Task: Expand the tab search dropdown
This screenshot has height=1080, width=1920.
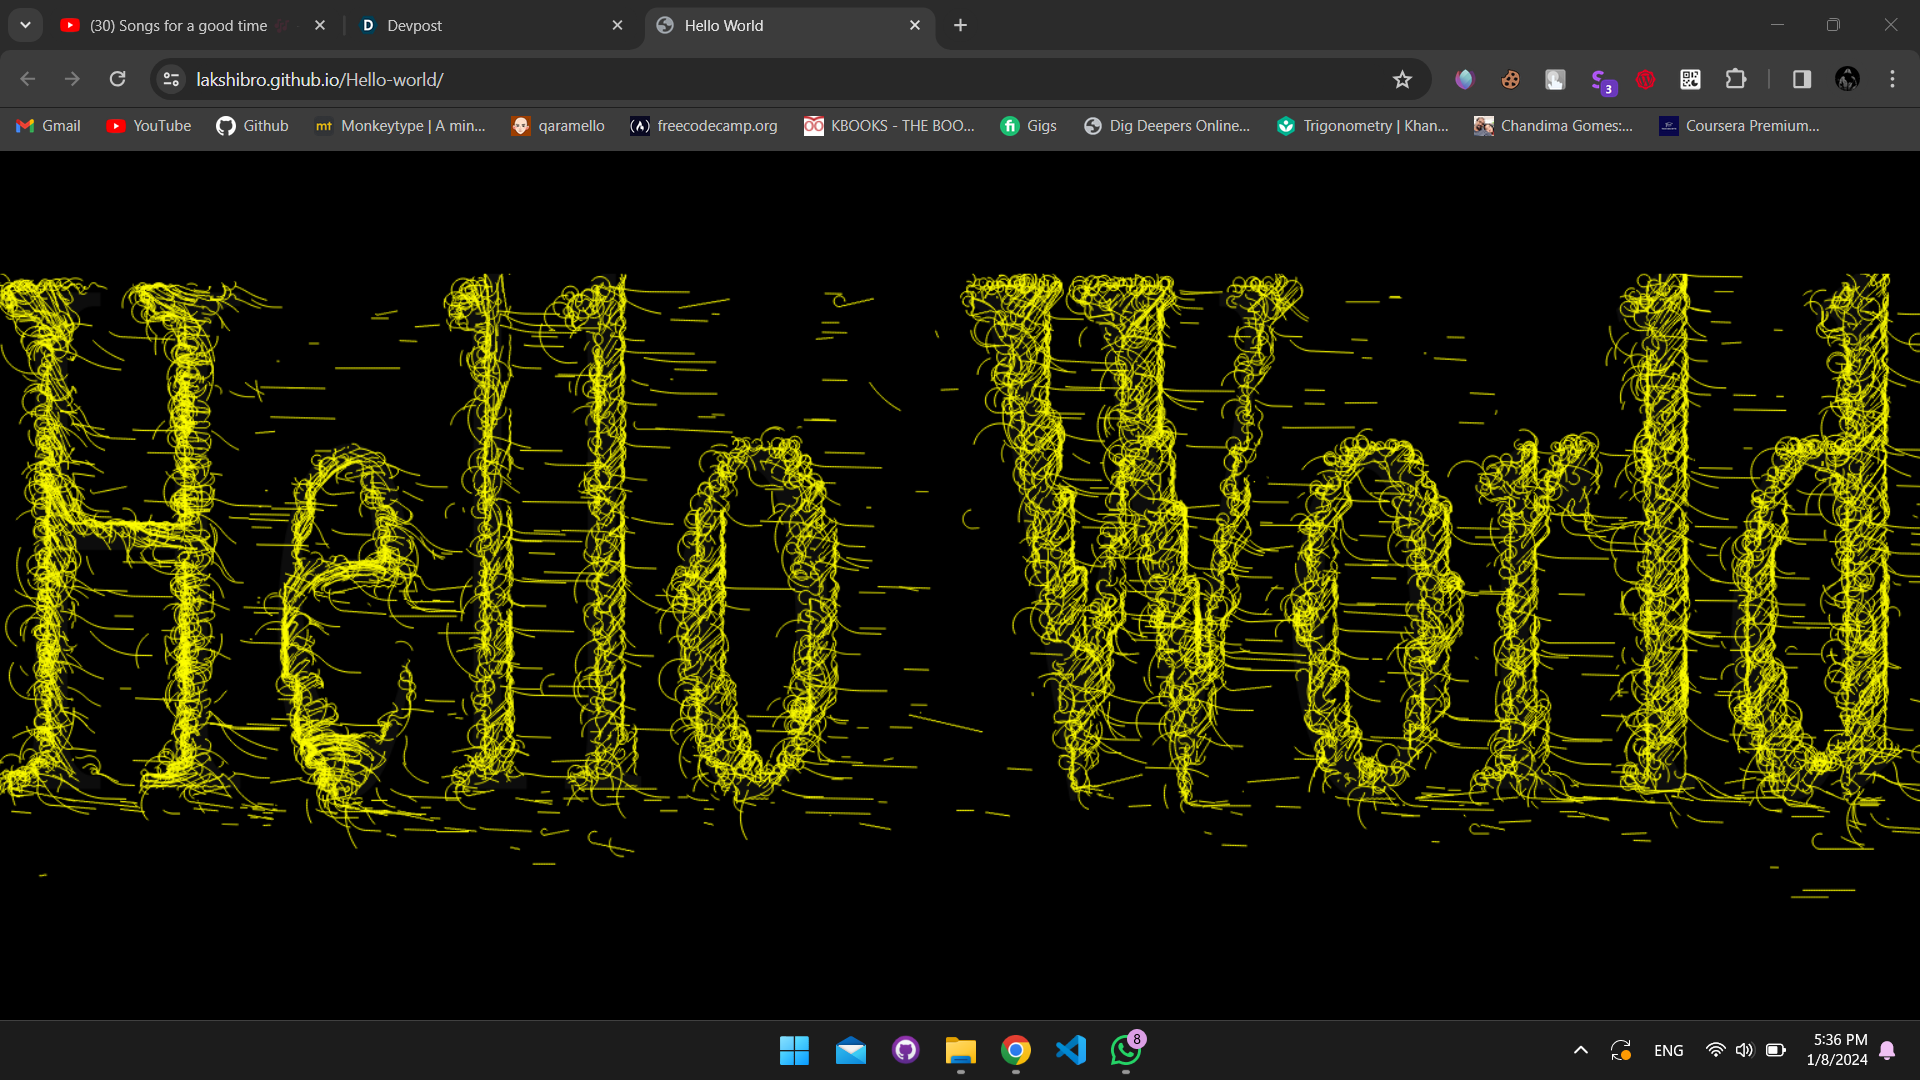Action: (x=25, y=25)
